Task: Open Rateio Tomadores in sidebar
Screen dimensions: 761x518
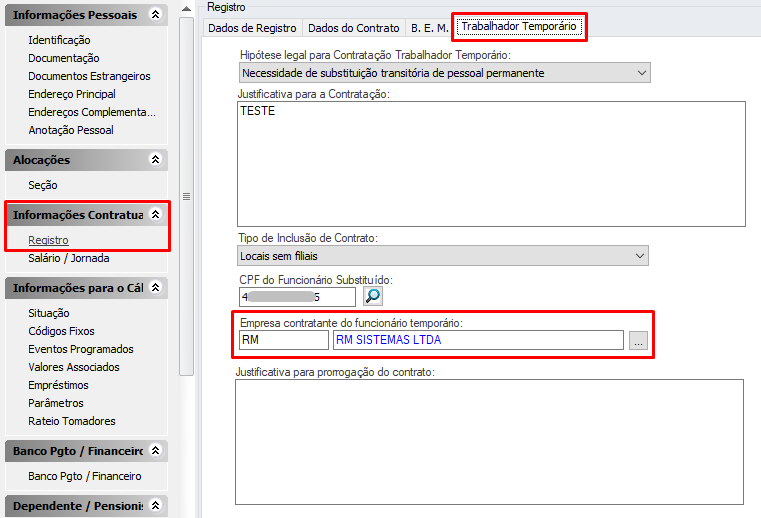Action: [72, 421]
